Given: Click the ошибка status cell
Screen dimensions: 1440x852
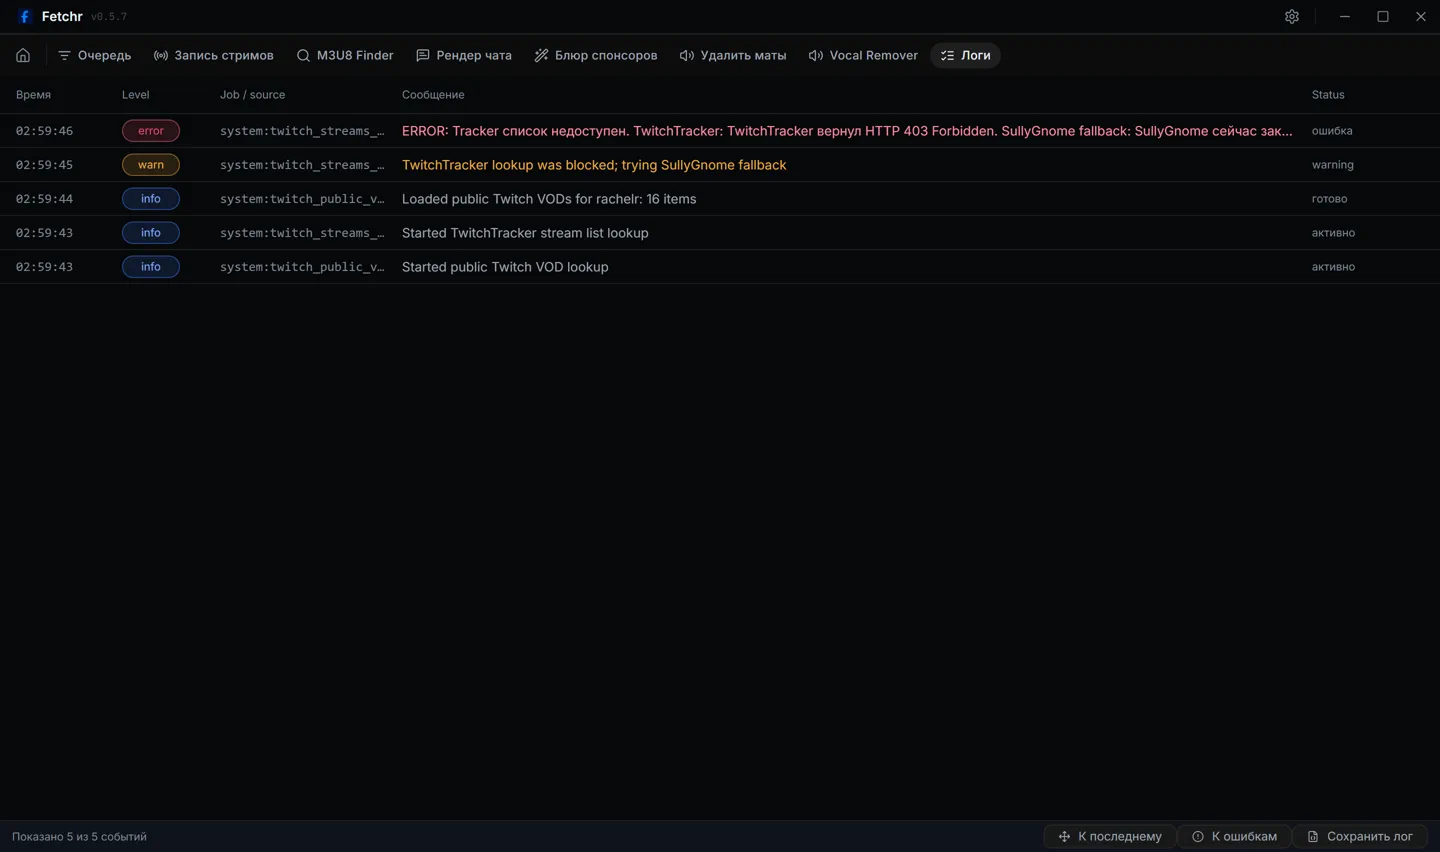Looking at the screenshot, I should click(x=1332, y=131).
